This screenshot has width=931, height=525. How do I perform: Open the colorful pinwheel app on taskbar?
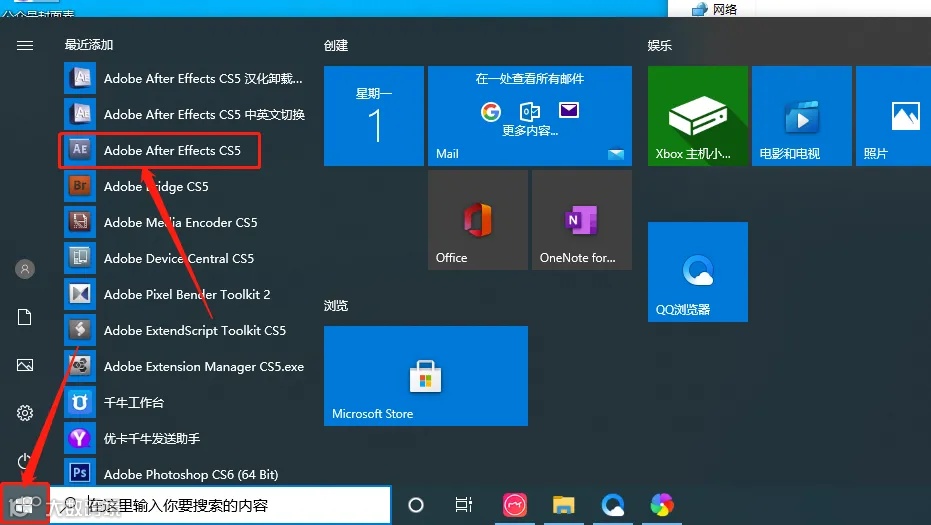tap(662, 505)
